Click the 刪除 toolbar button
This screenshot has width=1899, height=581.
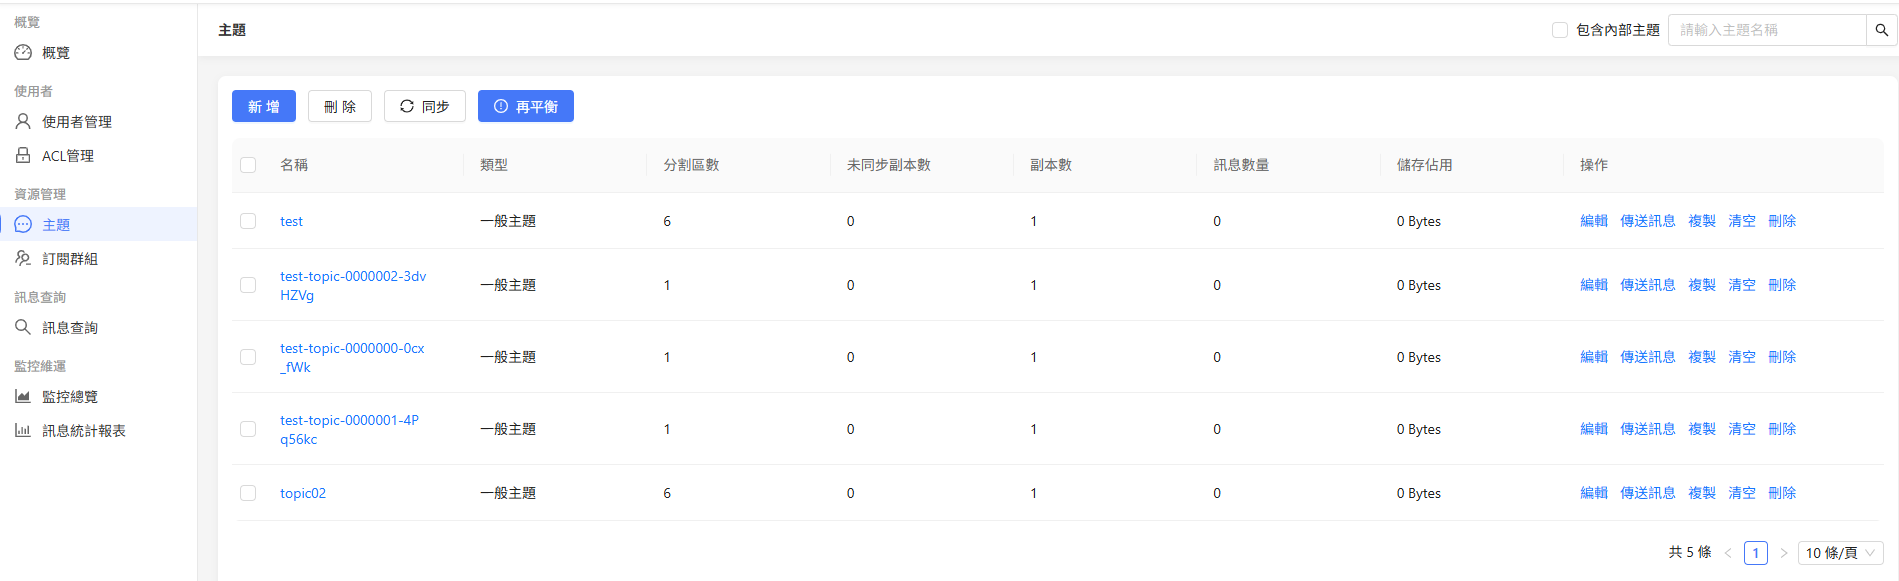pos(340,106)
